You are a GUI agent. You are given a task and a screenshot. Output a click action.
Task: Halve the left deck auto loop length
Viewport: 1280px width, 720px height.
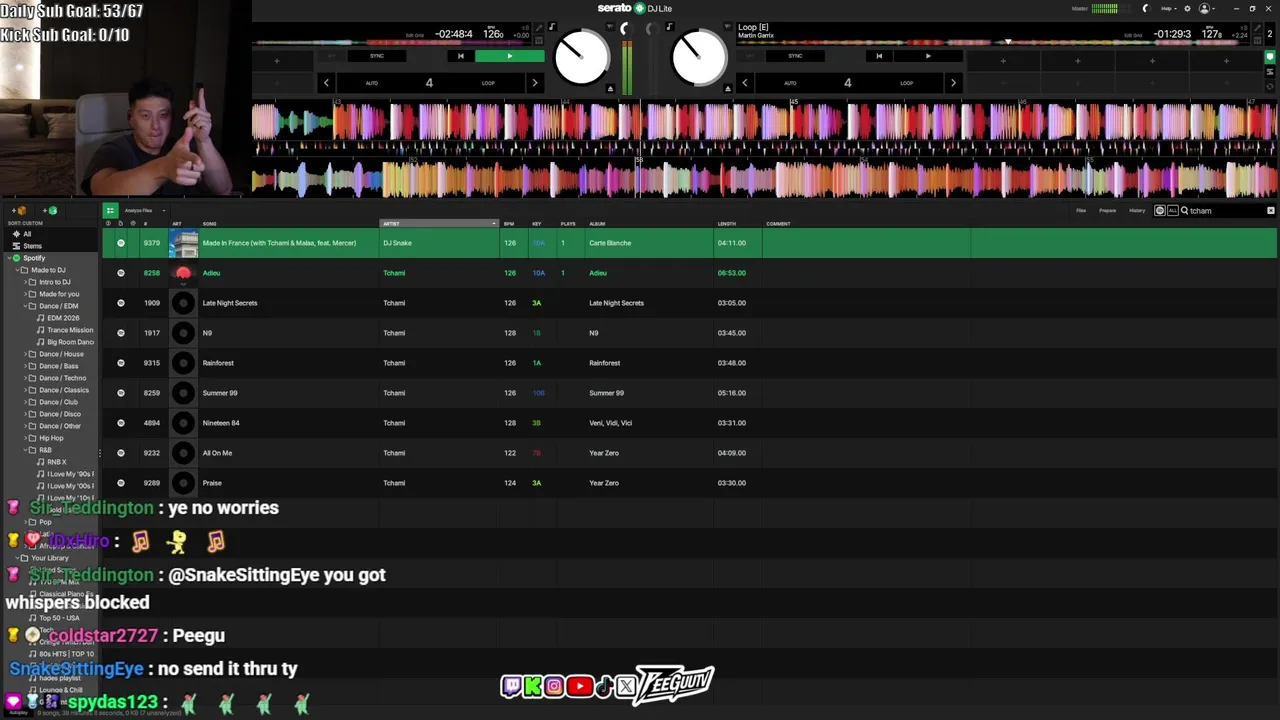[326, 83]
